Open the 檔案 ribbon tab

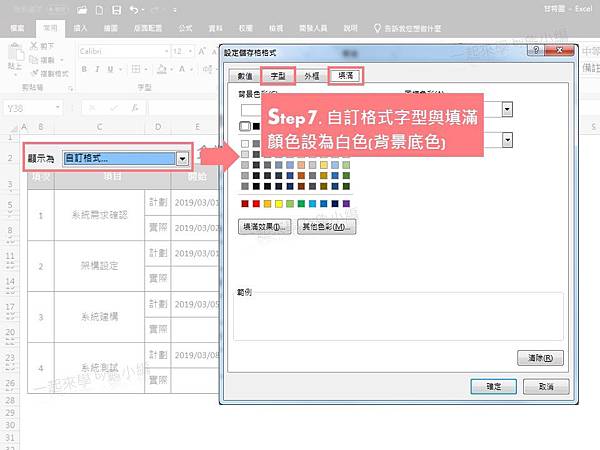[x=17, y=28]
